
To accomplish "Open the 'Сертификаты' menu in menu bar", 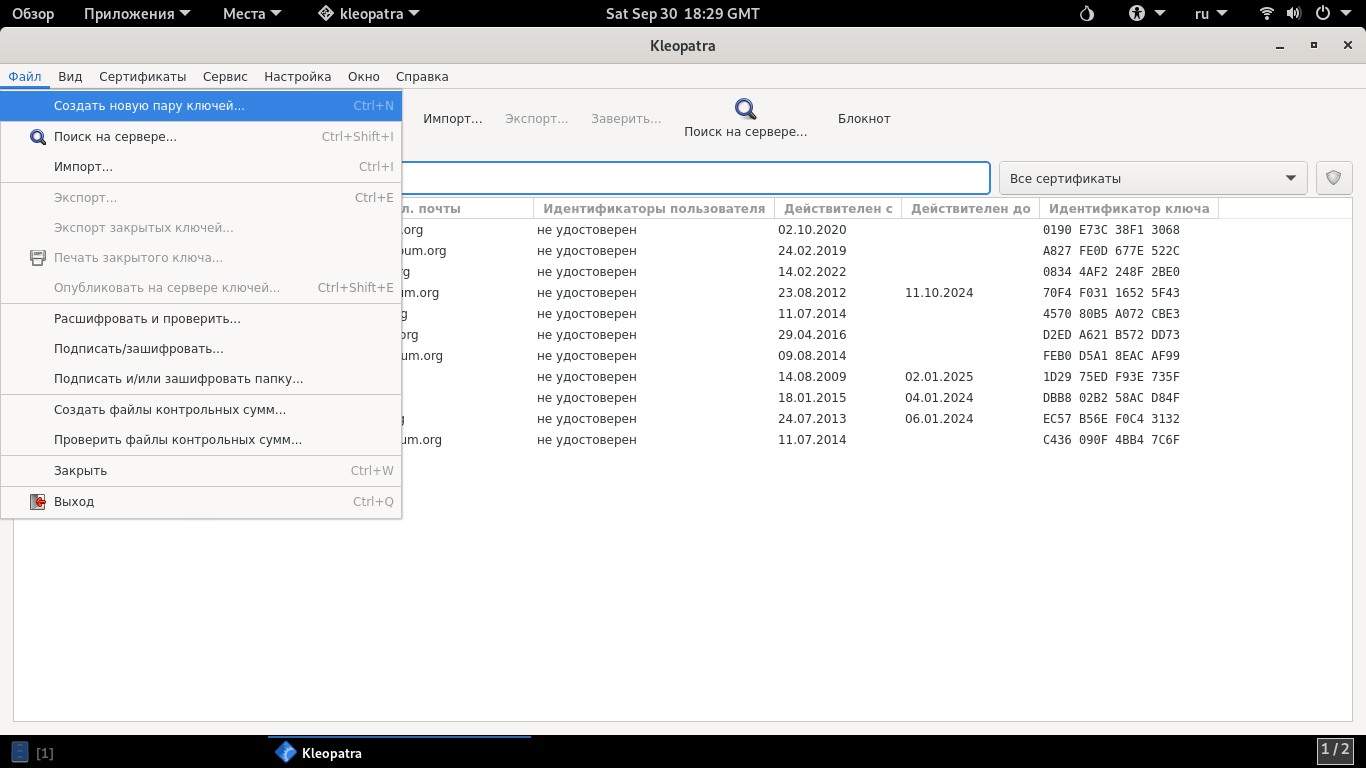I will (142, 77).
